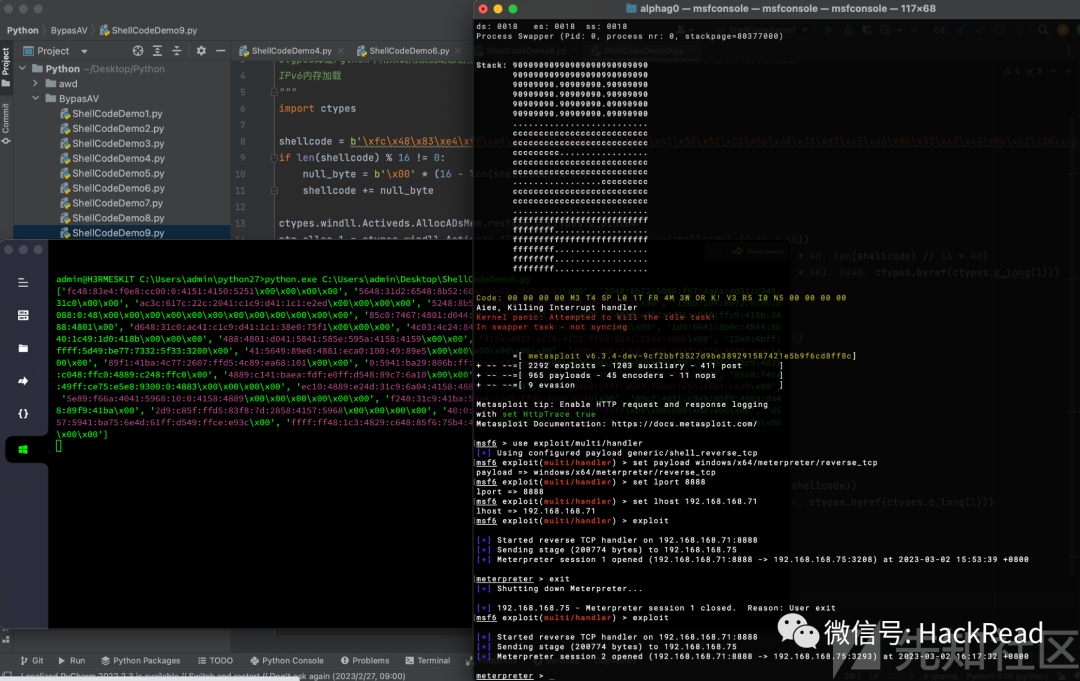Hide the Project panel with the minus icon
This screenshot has width=1080, height=681.
click(x=220, y=51)
